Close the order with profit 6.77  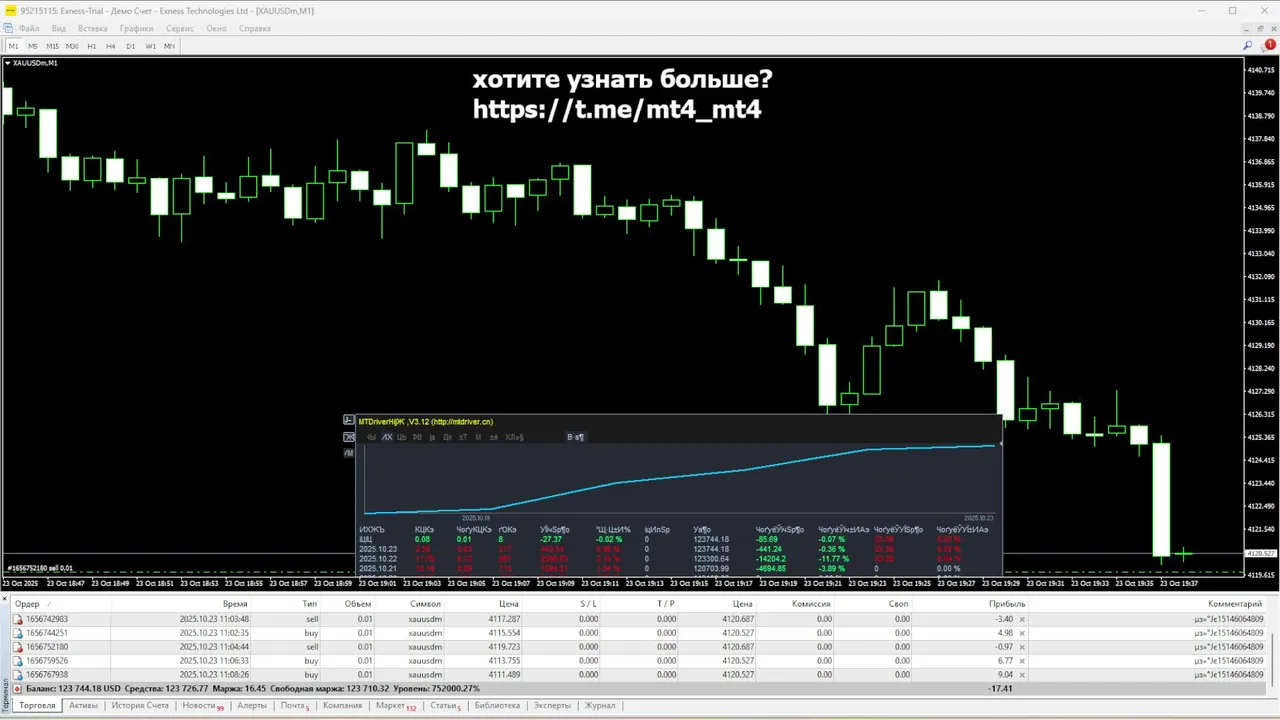[x=1021, y=662]
